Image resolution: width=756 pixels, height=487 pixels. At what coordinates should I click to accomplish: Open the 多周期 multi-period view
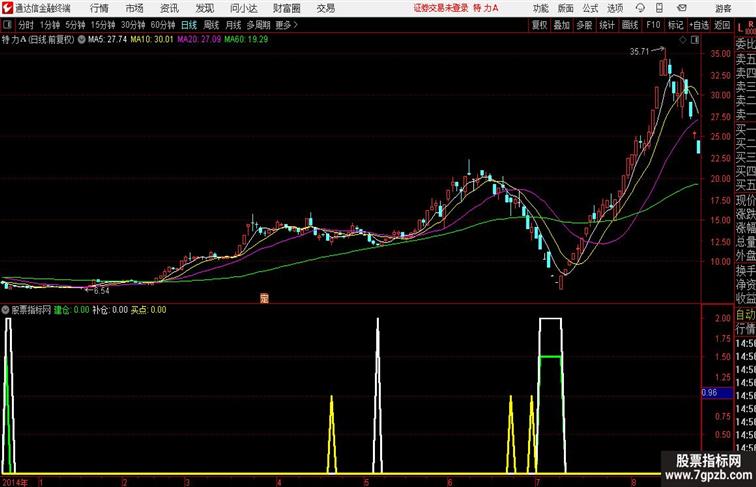coord(258,25)
